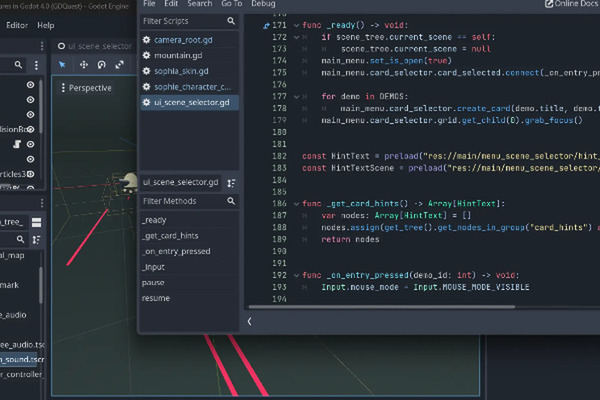The width and height of the screenshot is (600, 400).
Task: Toggle alphabetical sorting of the methods list
Action: 231,182
